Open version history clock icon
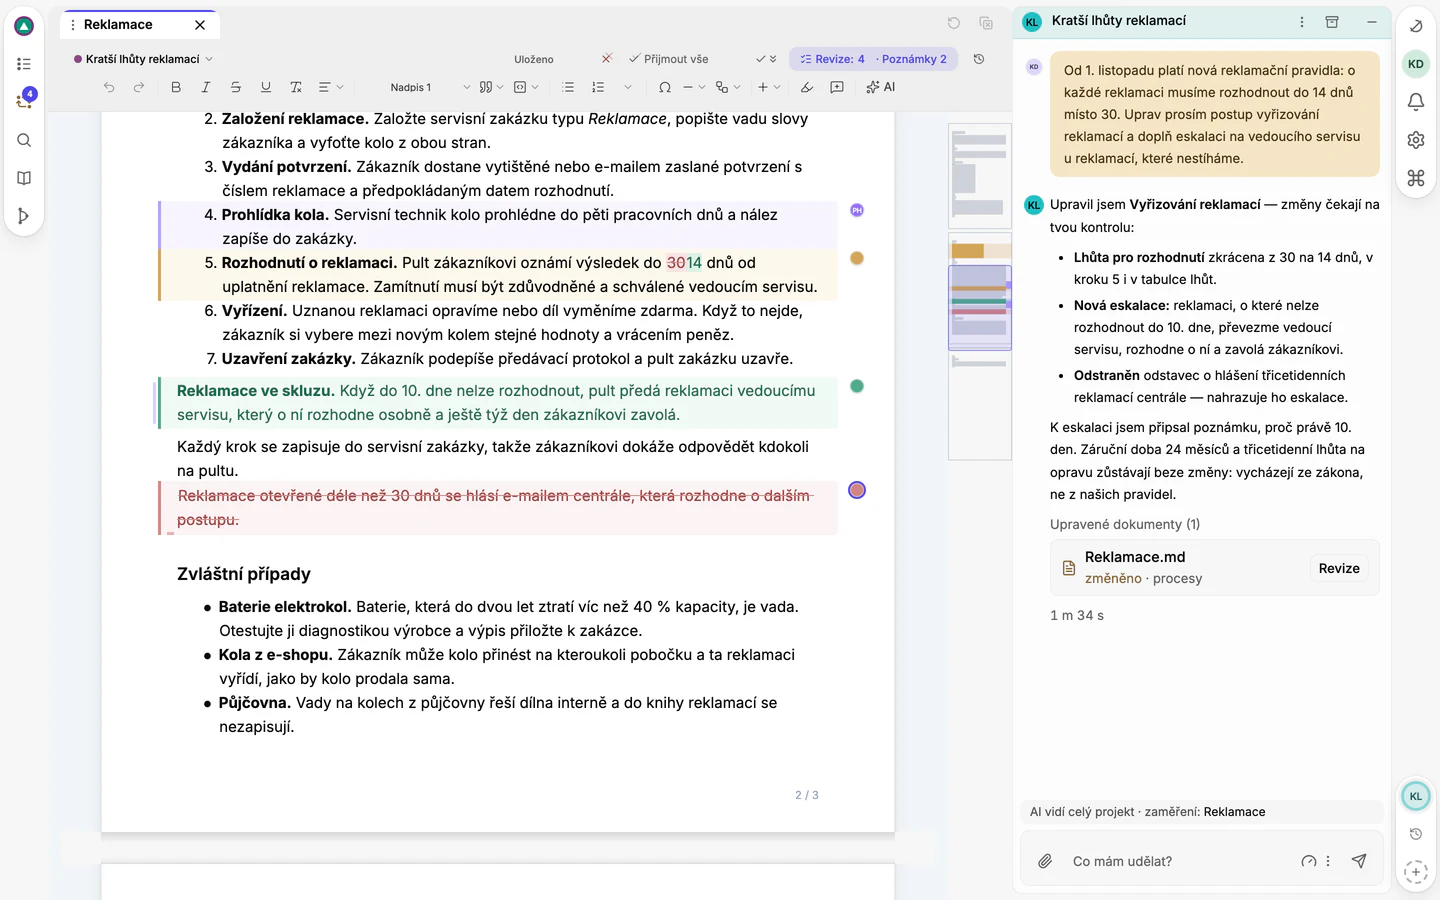Image resolution: width=1440 pixels, height=900 pixels. (x=979, y=59)
